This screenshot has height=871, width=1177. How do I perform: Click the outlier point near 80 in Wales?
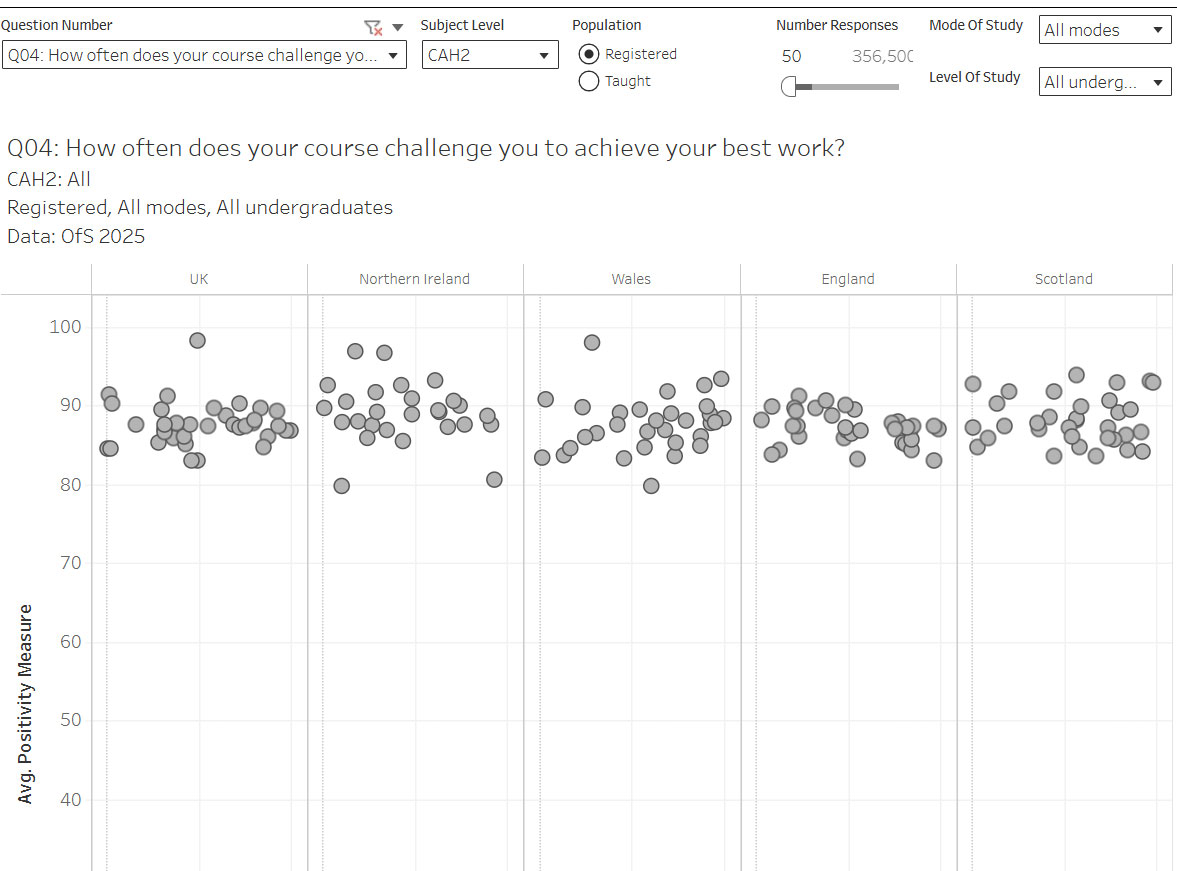[651, 486]
